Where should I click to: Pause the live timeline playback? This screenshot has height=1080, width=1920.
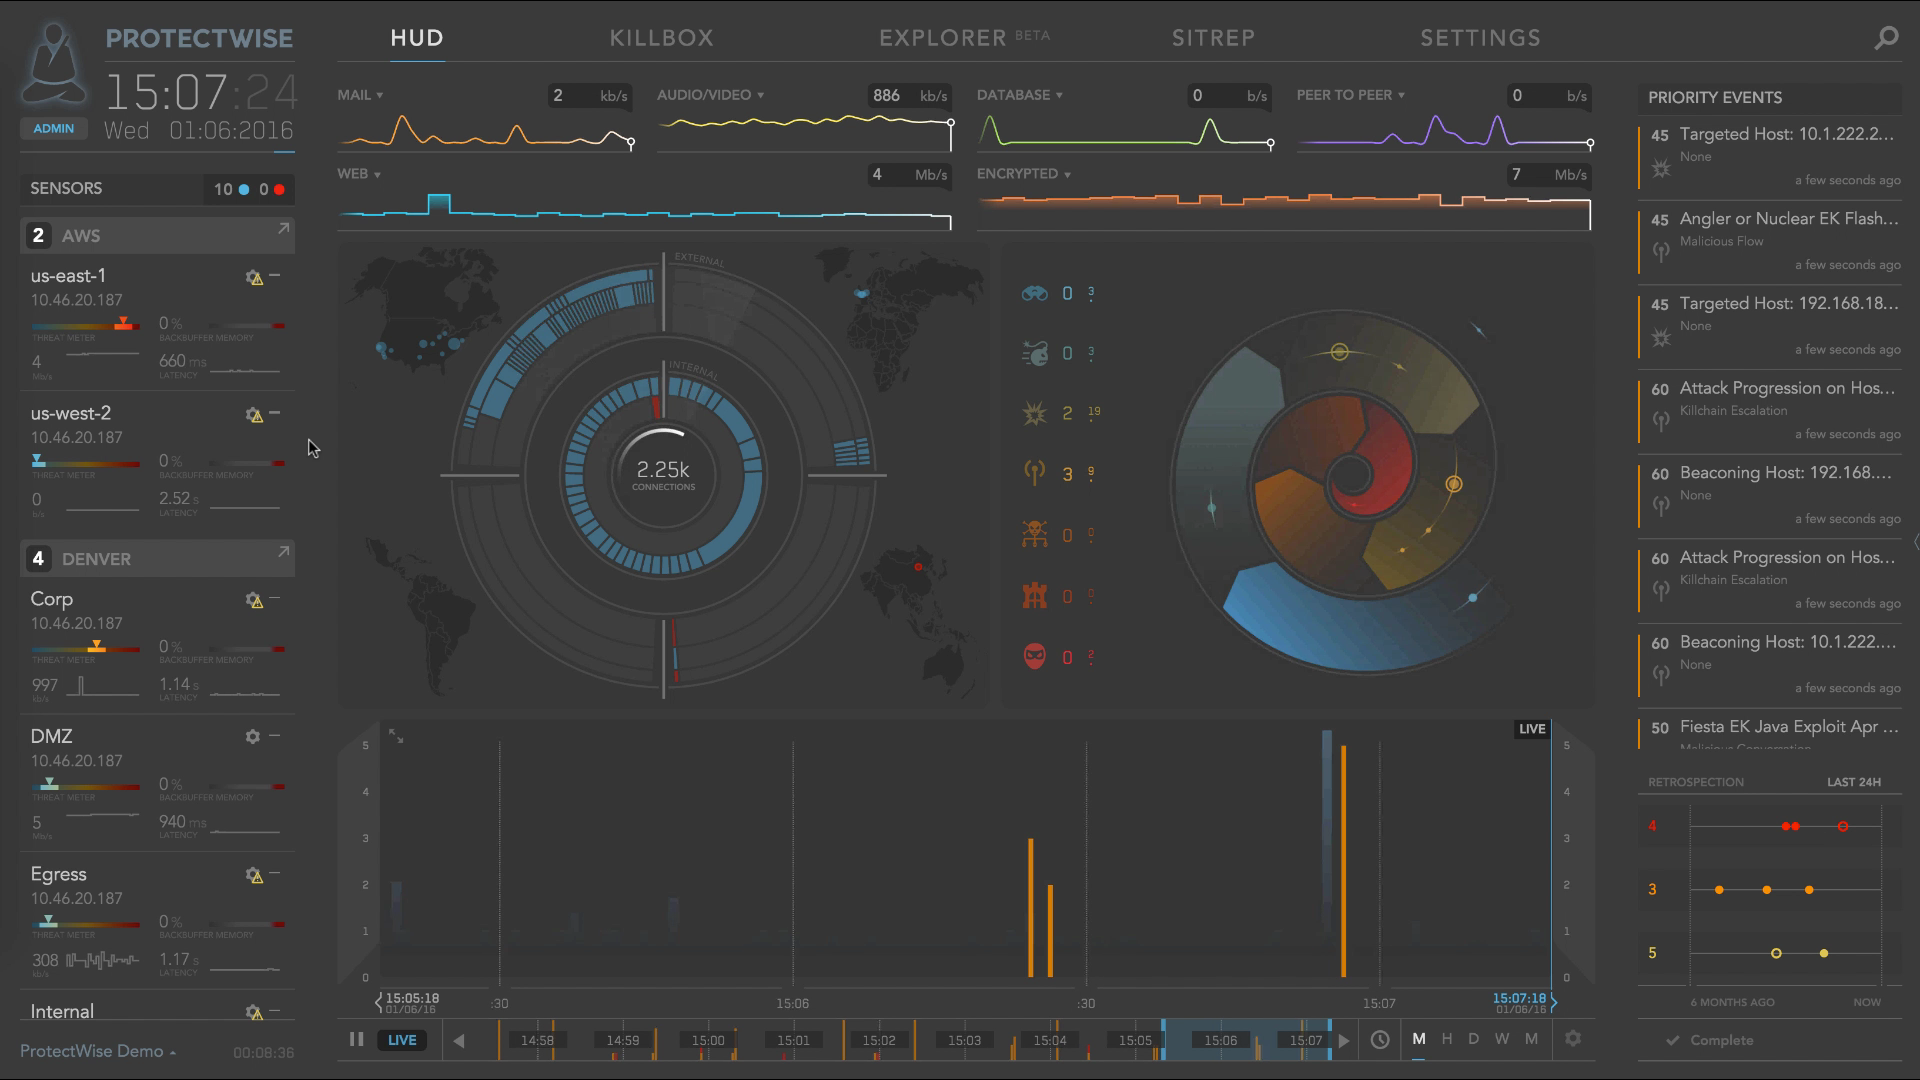[356, 1039]
